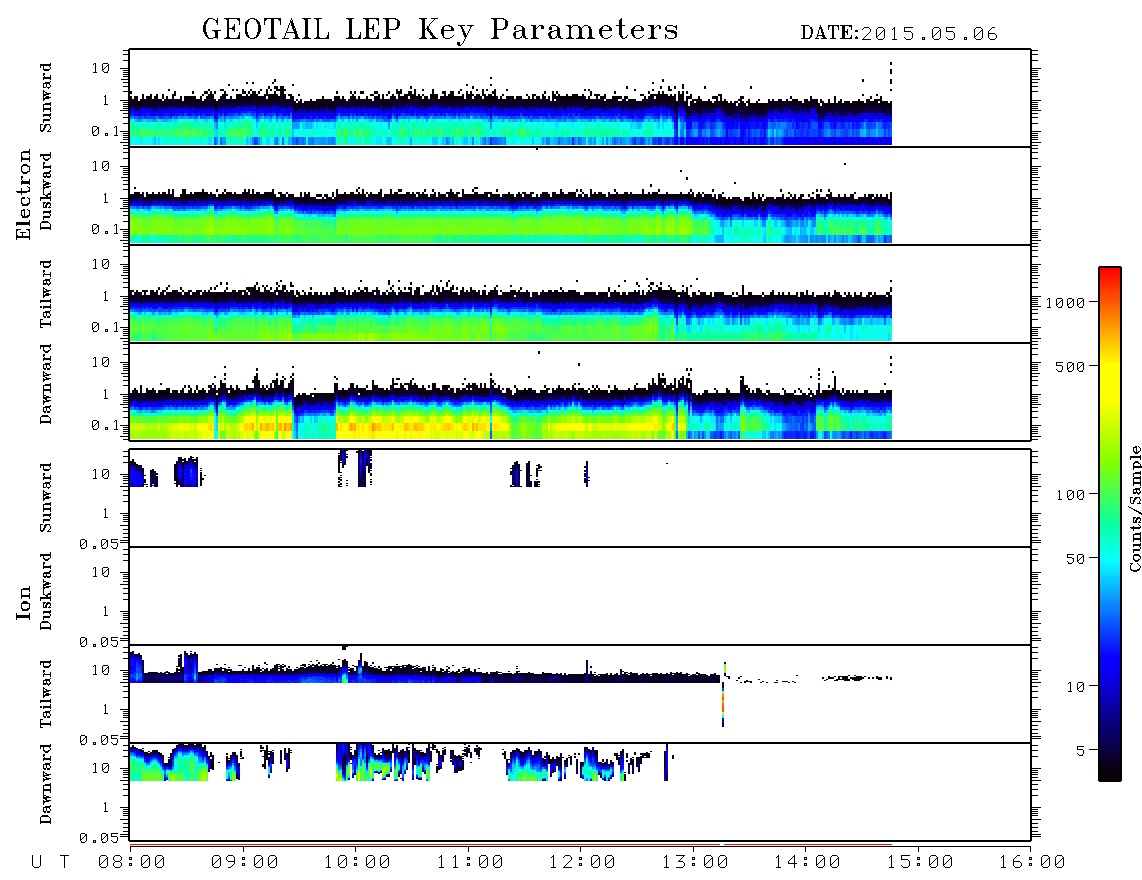Select the 13:00 time tick label
Screen dimensions: 1142x880
click(695, 863)
